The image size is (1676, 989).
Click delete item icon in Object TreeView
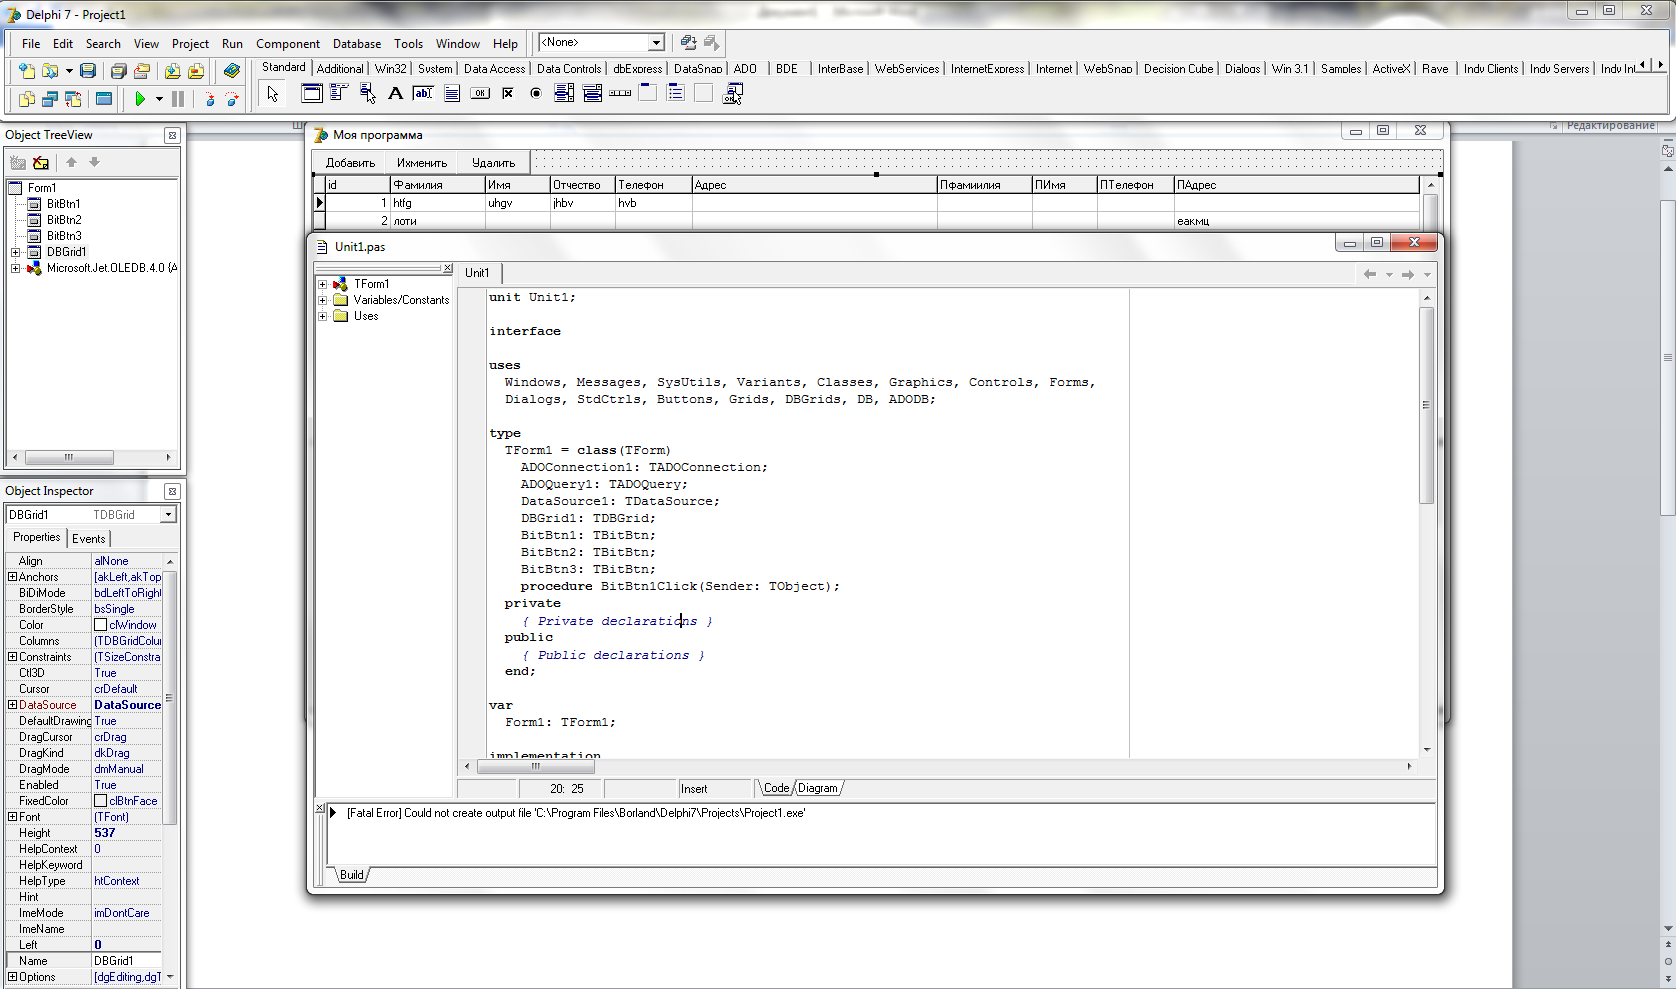click(41, 162)
